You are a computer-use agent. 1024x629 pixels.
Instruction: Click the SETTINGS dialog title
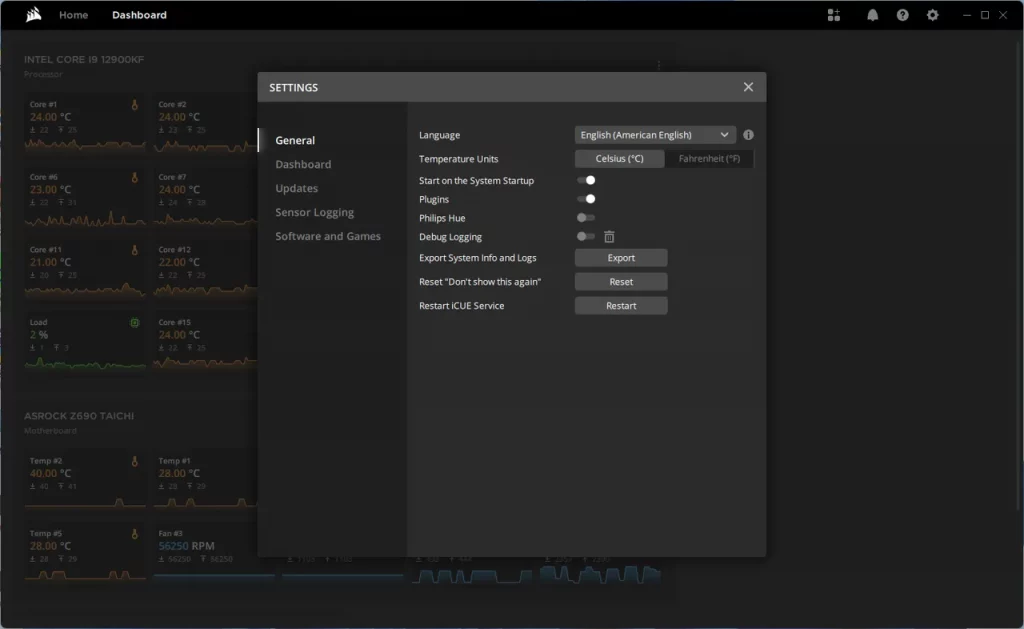[293, 88]
